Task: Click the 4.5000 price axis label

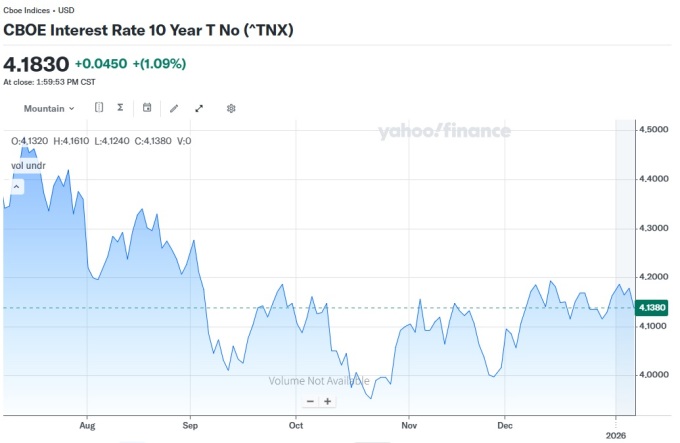Action: [x=655, y=130]
